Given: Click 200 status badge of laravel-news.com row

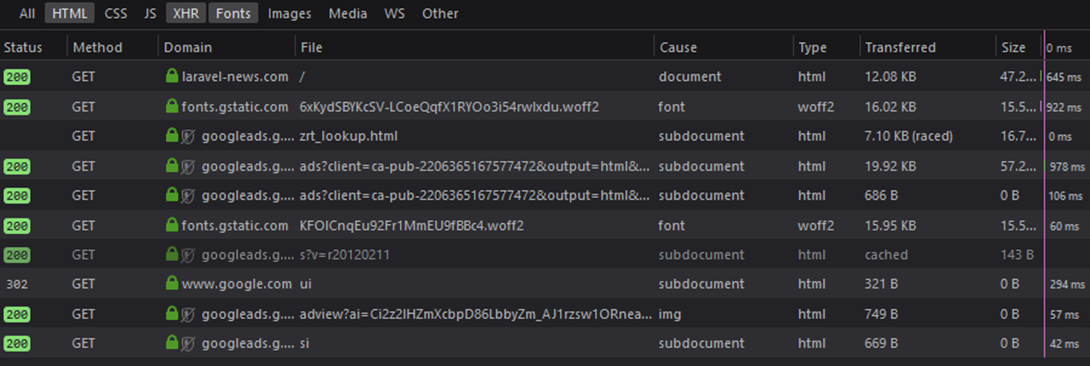Looking at the screenshot, I should click(17, 77).
